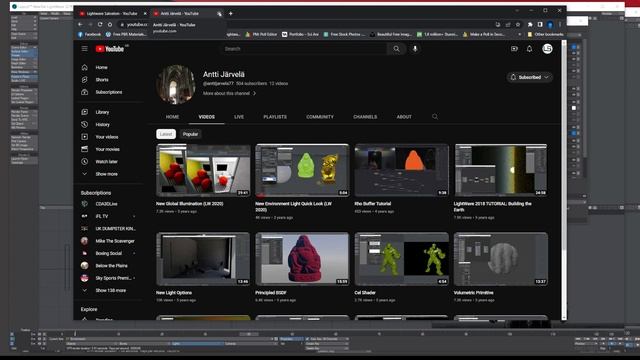640x360 pixels.
Task: Switch to the ABOUT tab
Action: tap(404, 117)
